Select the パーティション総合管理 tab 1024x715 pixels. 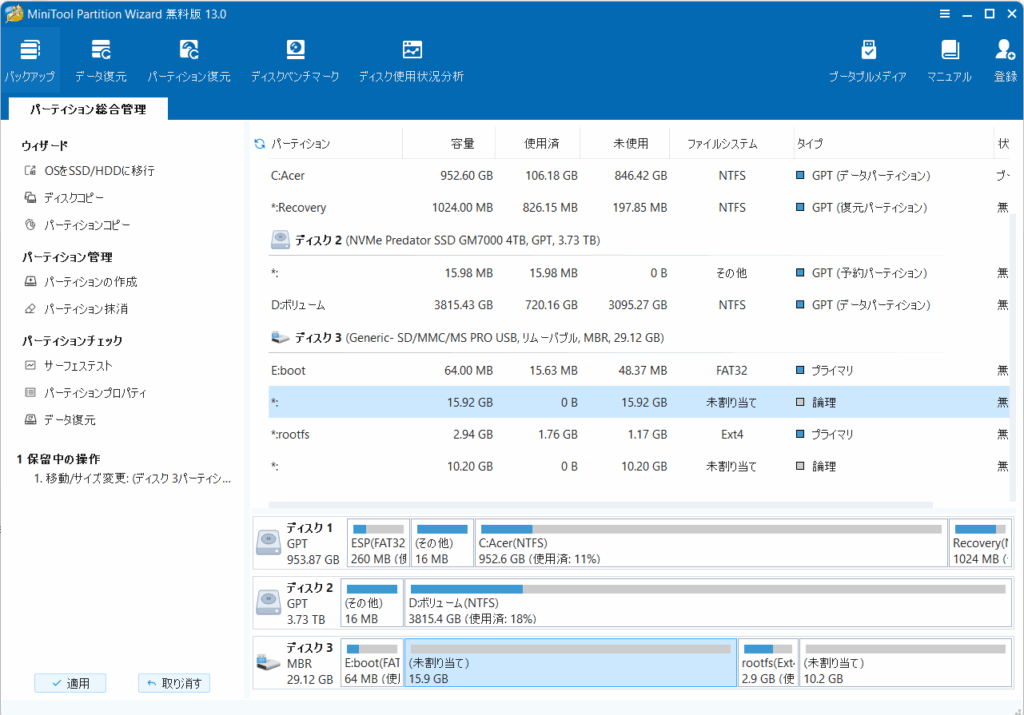(87, 109)
